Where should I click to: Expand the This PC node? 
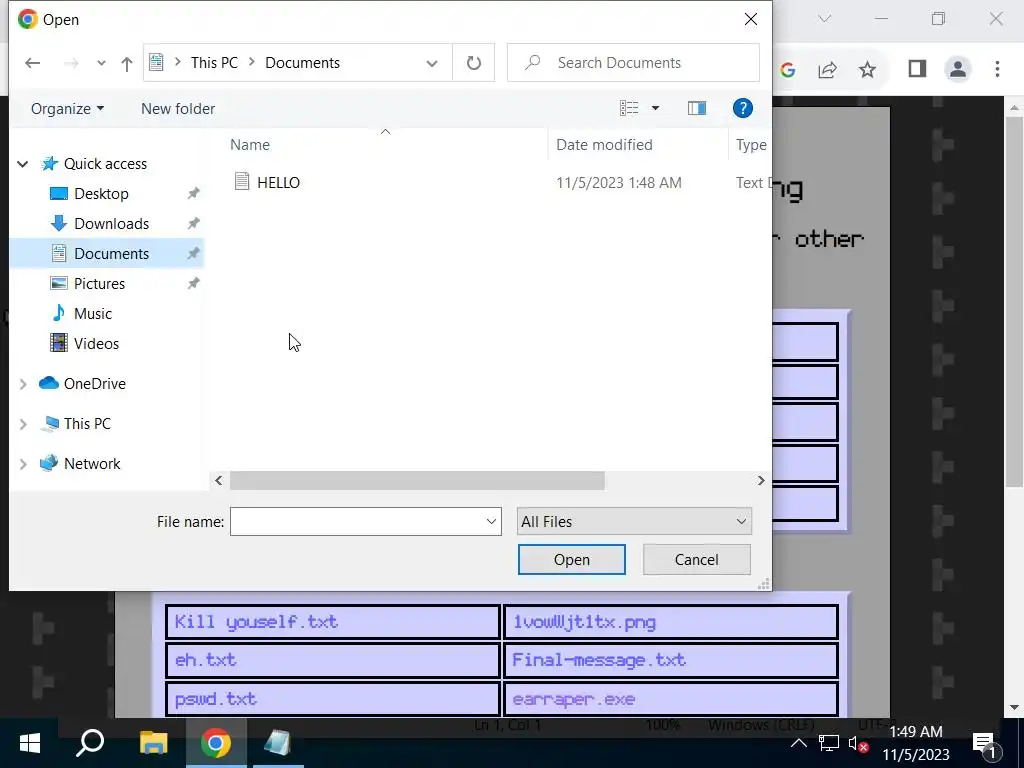pos(23,424)
